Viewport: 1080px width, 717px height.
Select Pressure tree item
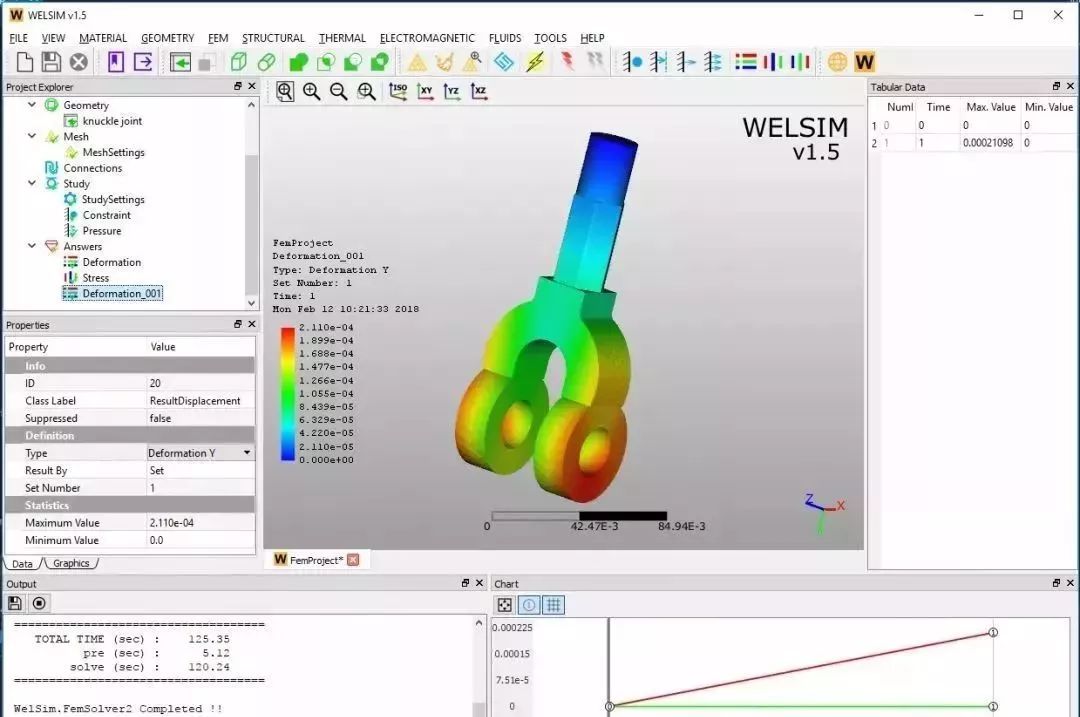[x=102, y=231]
